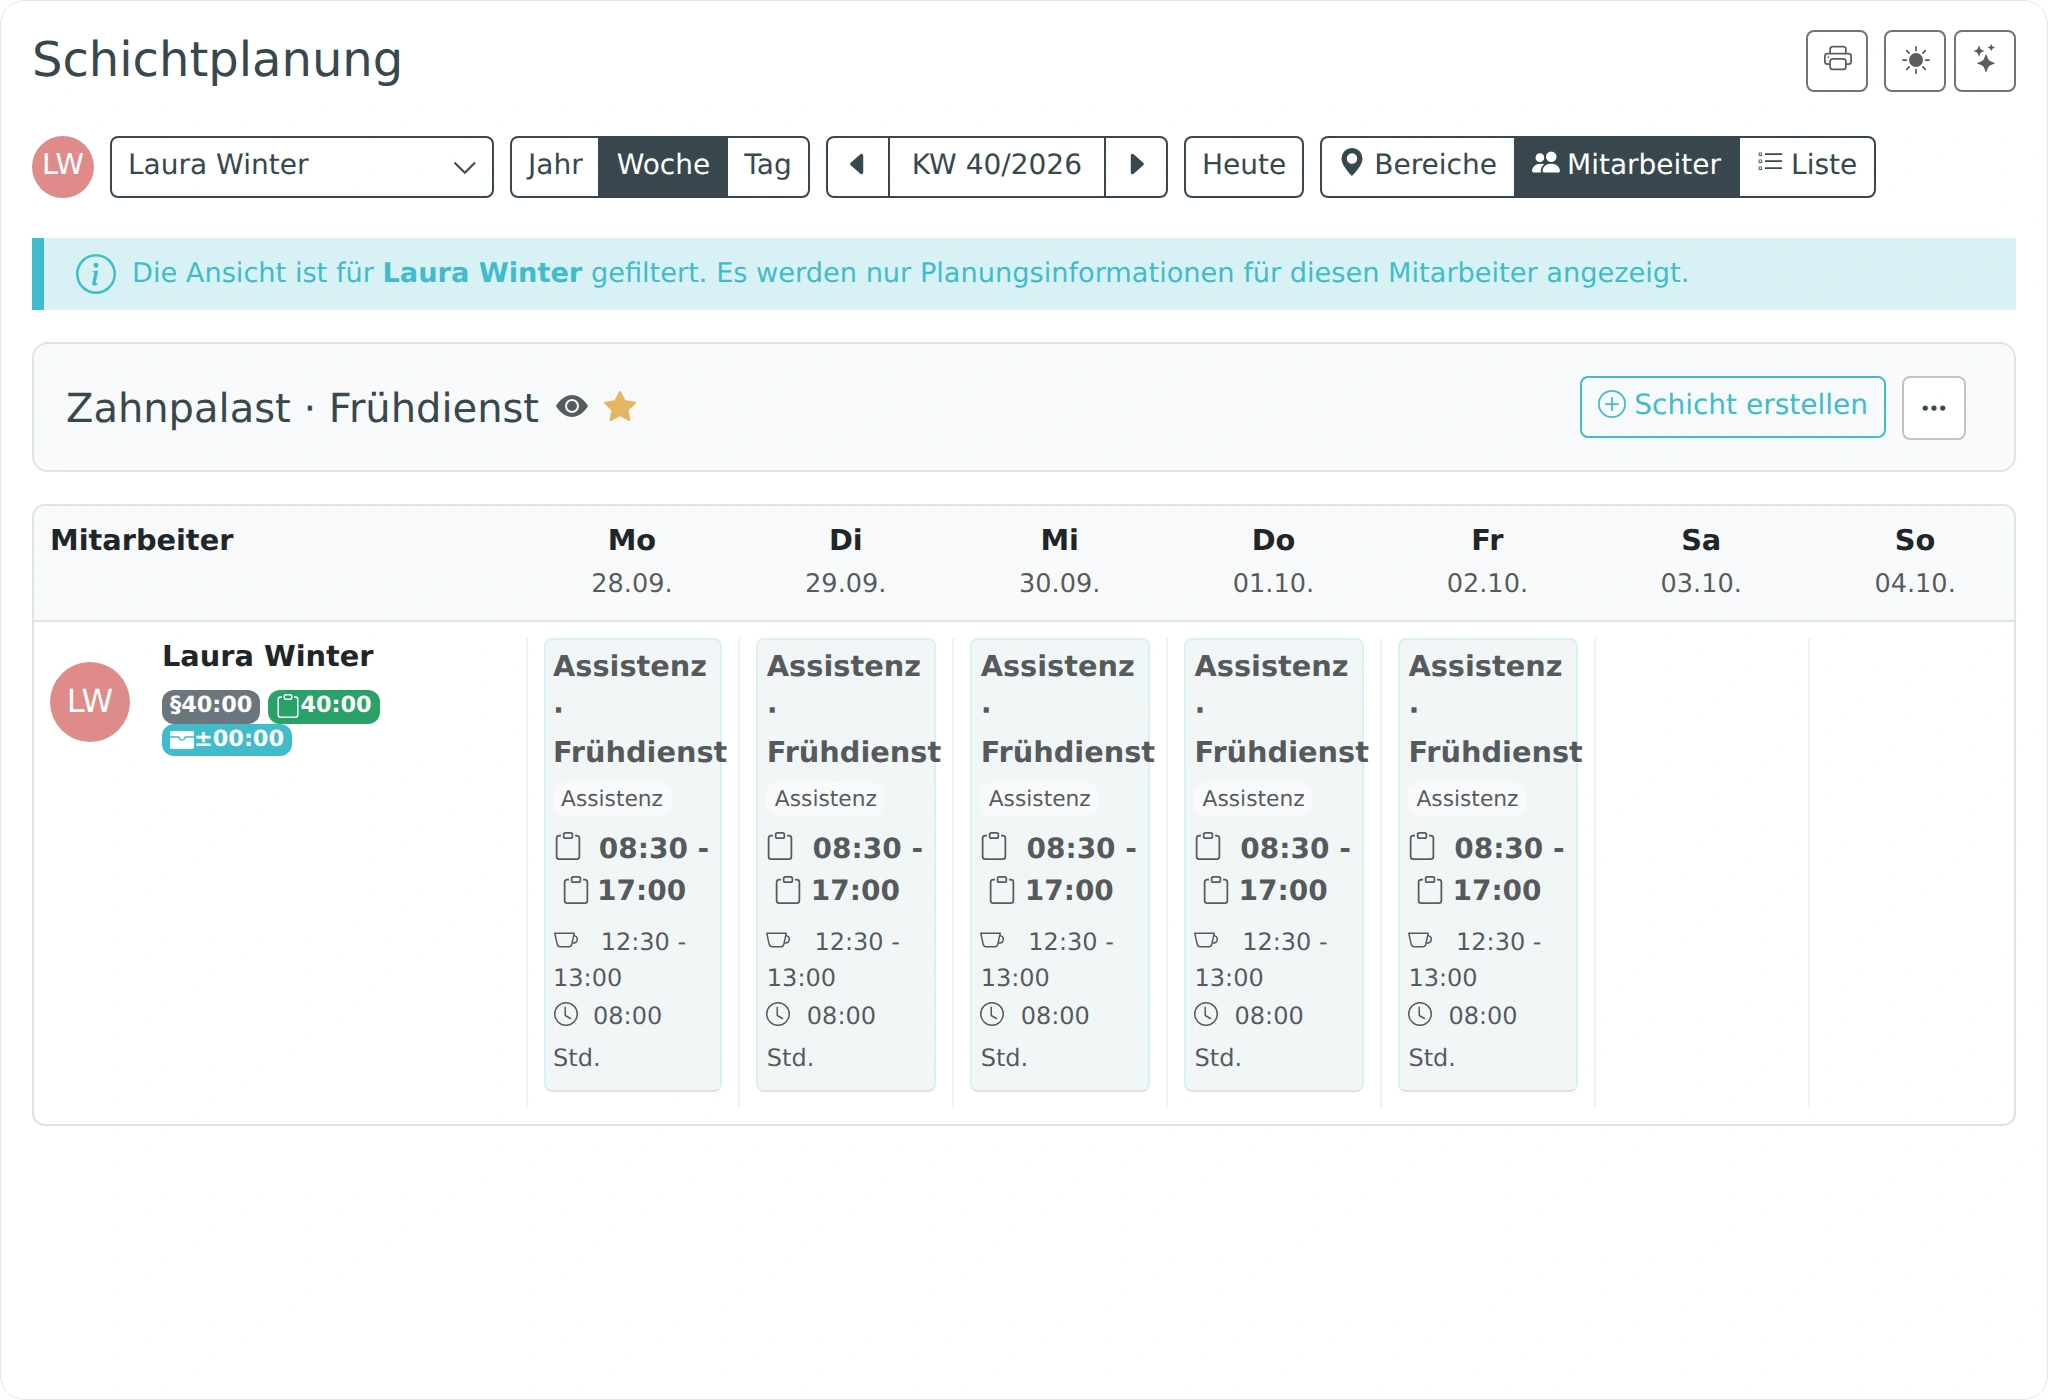Toggle the favorite star for Zahnpalast Frühdienst

[620, 406]
